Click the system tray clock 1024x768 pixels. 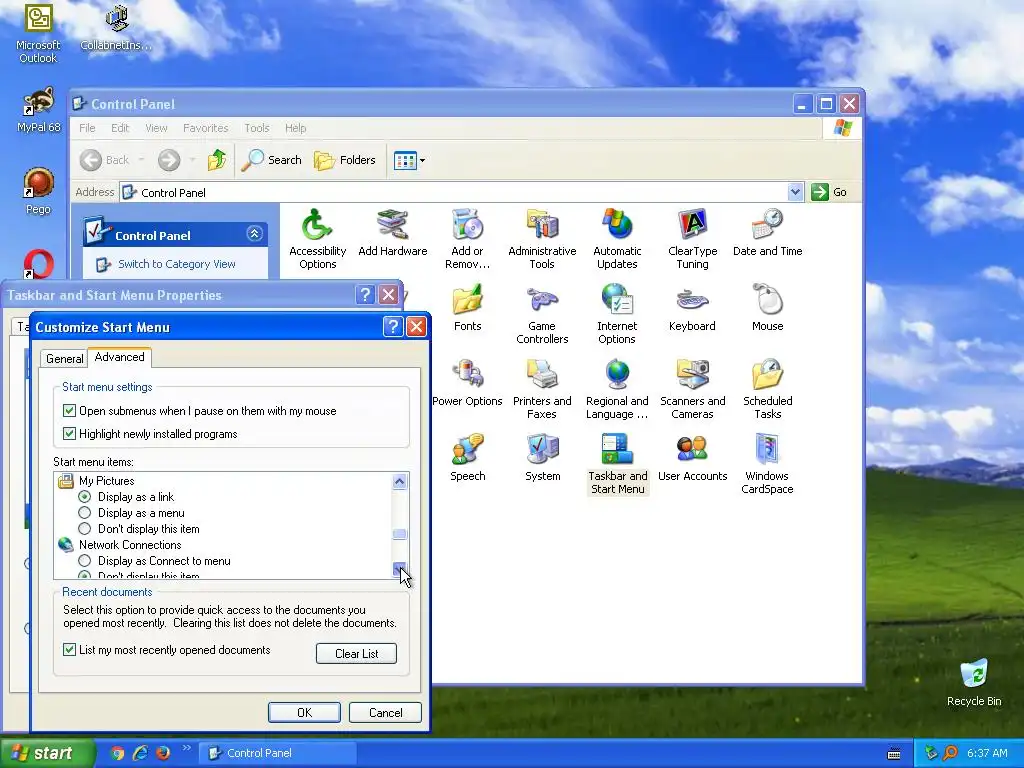987,753
